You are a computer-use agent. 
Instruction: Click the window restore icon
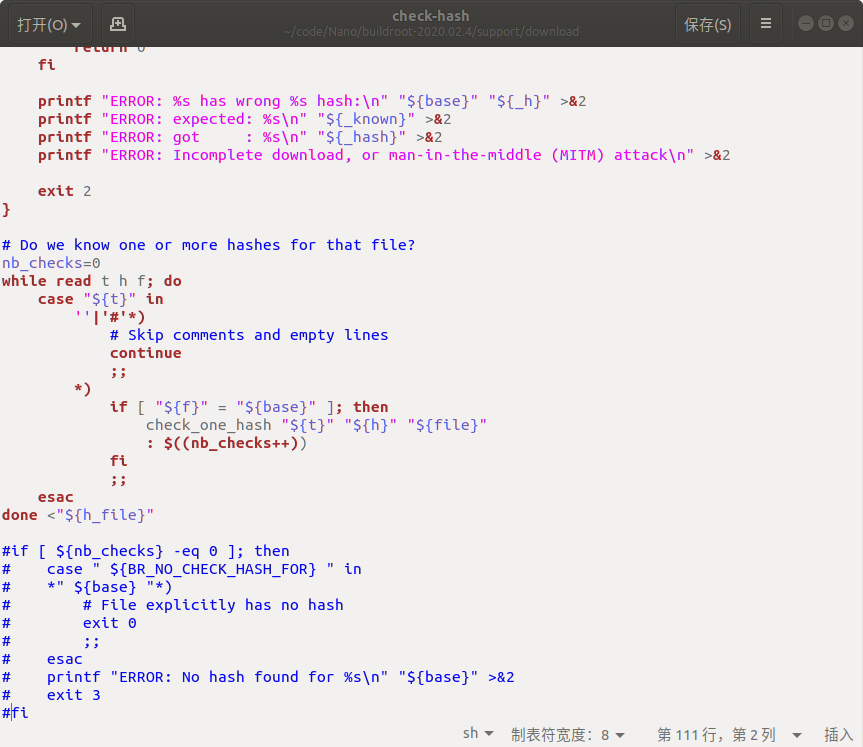(824, 21)
